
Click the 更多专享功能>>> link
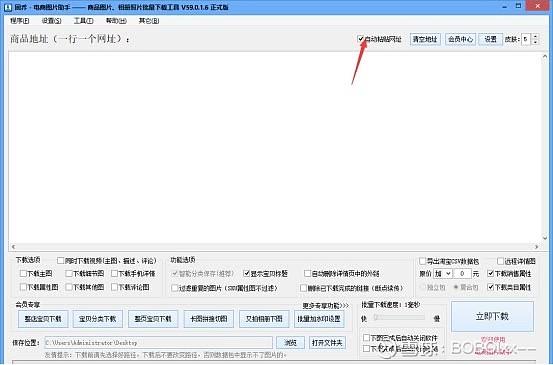326,305
